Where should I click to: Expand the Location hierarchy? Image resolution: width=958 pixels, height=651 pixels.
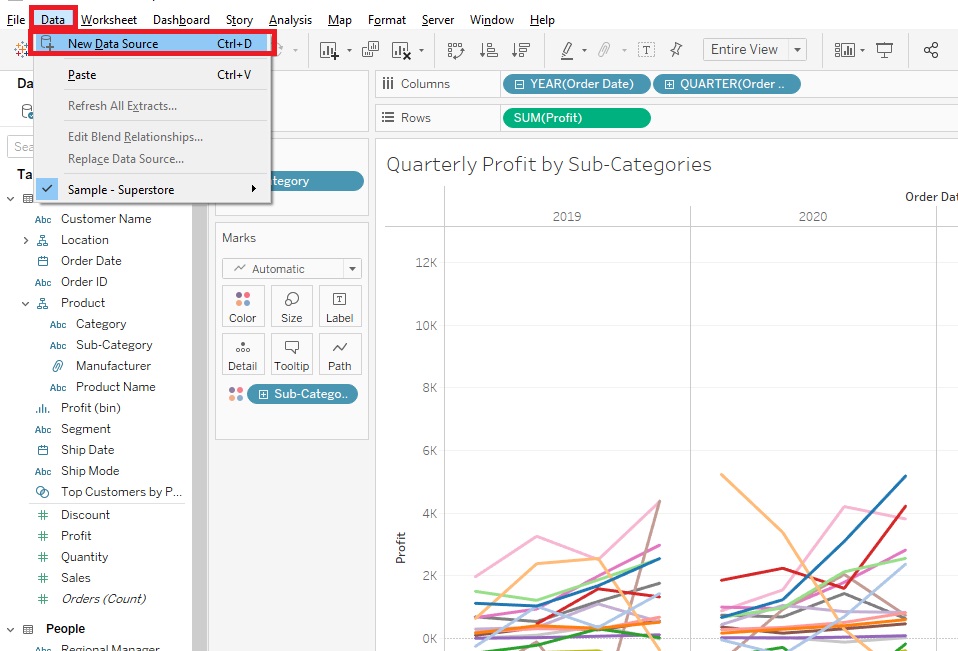26,240
